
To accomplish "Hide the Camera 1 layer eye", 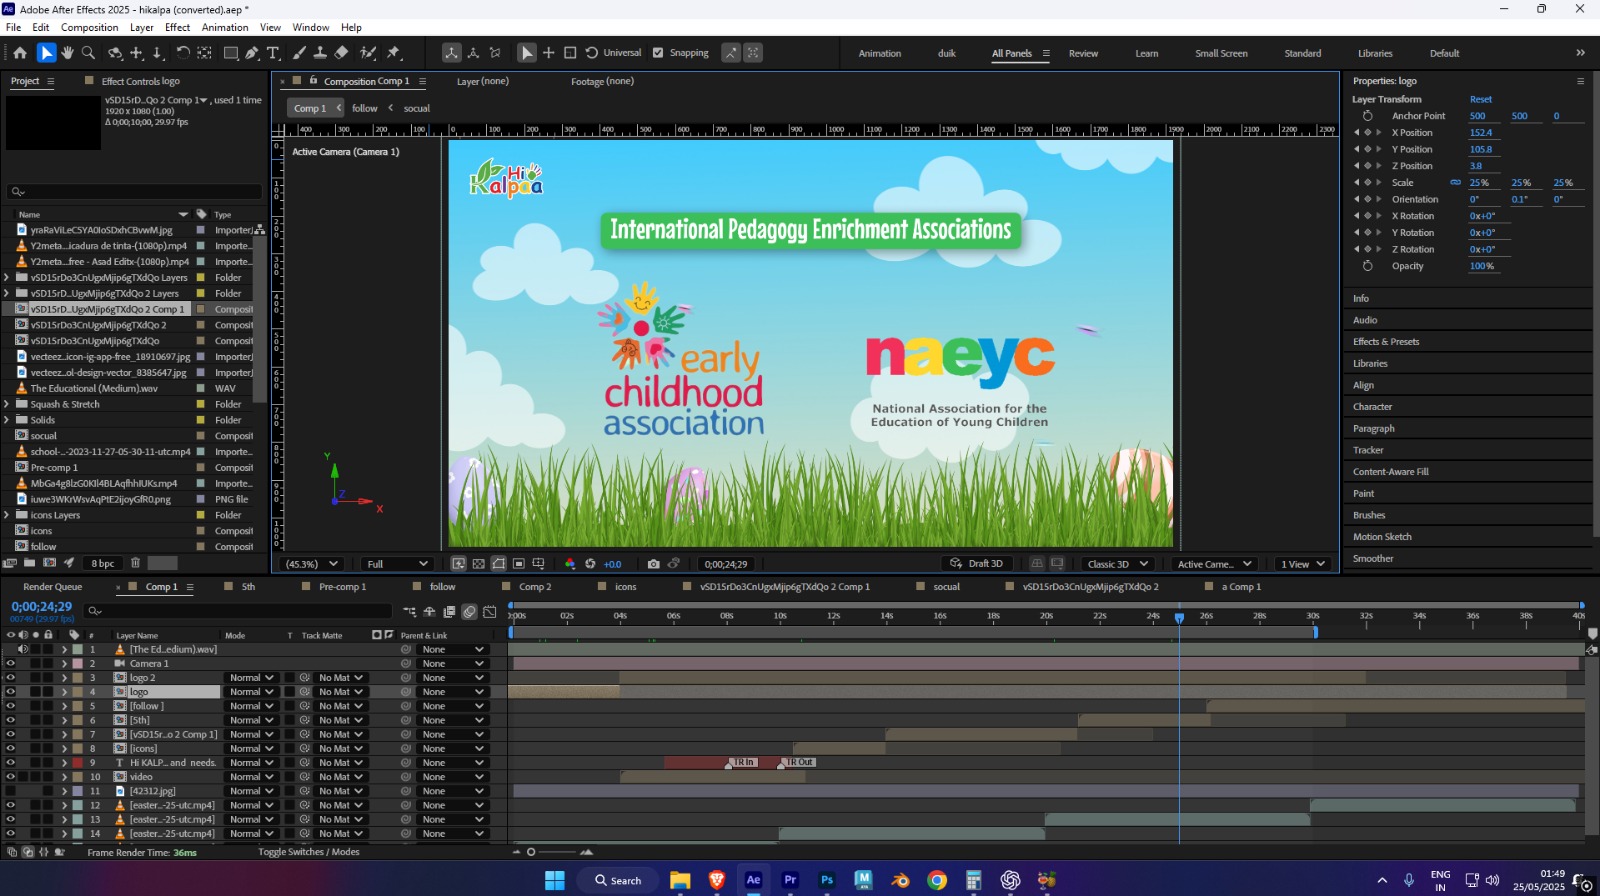I will coord(11,663).
